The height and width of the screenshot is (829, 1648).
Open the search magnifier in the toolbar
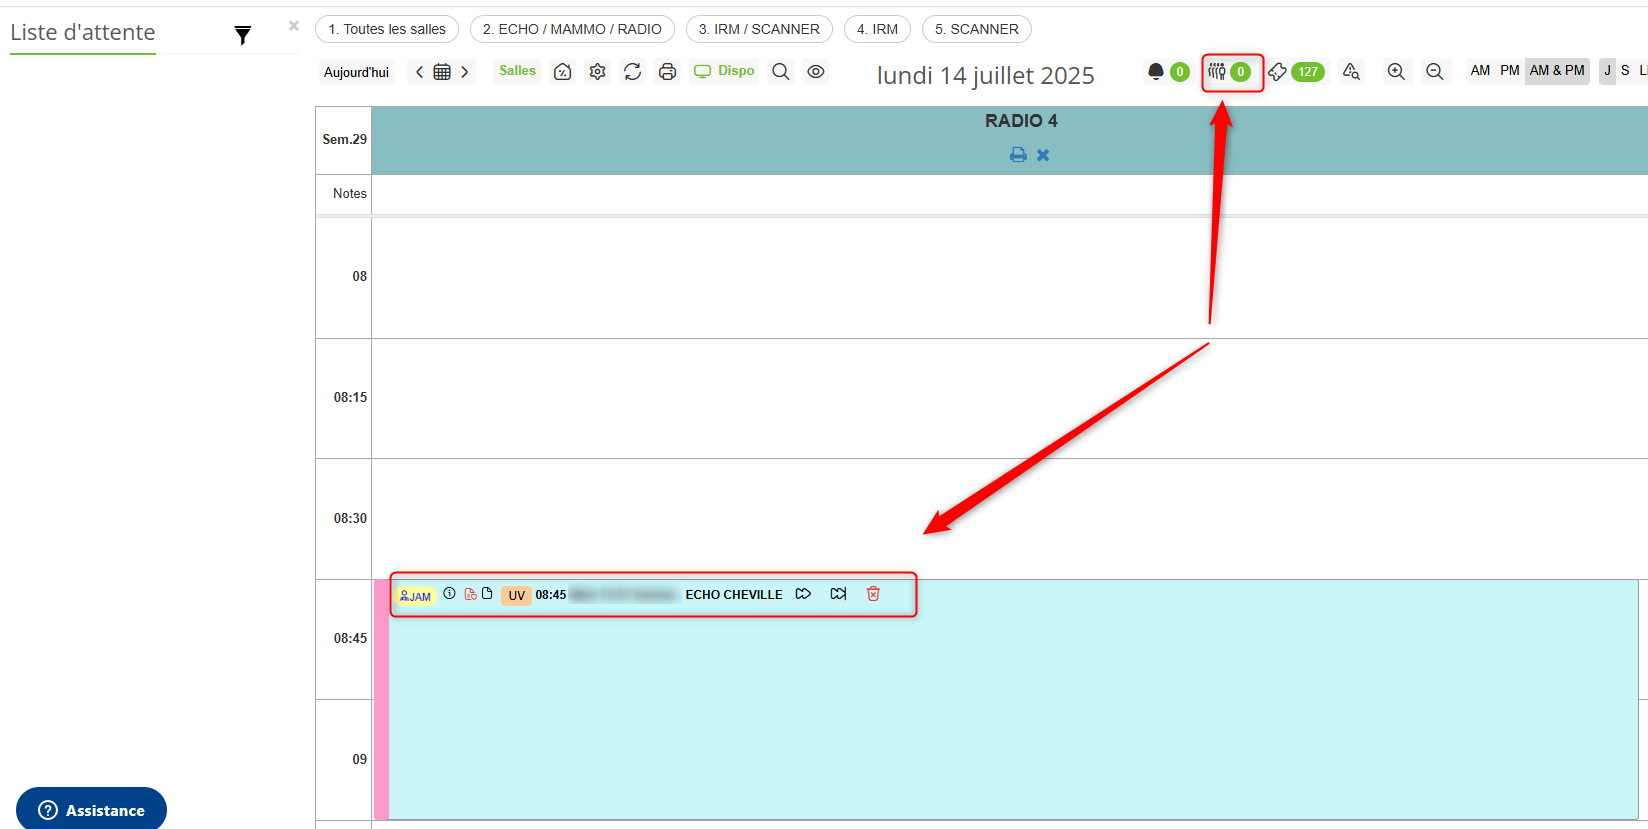point(781,72)
